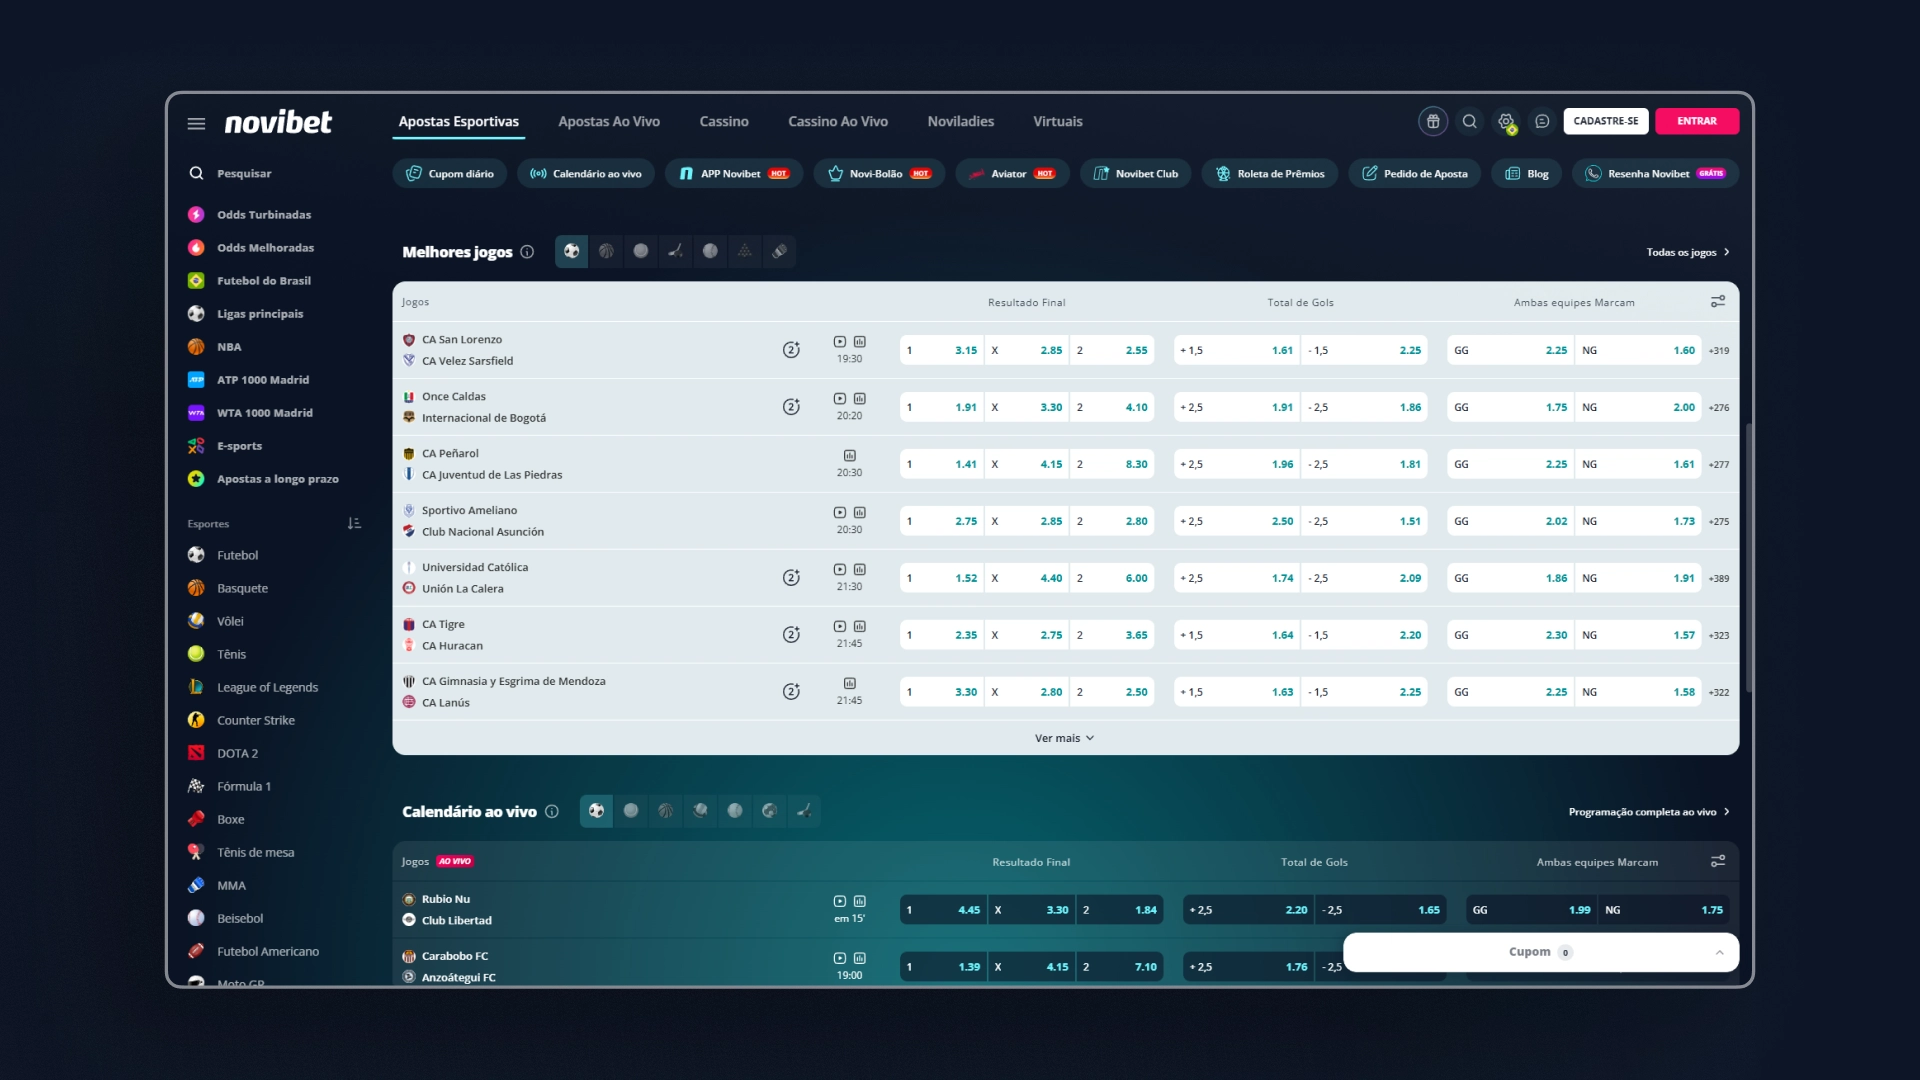The height and width of the screenshot is (1080, 1920).
Task: Open the hamburger menu next to Novibet logo
Action: [196, 123]
